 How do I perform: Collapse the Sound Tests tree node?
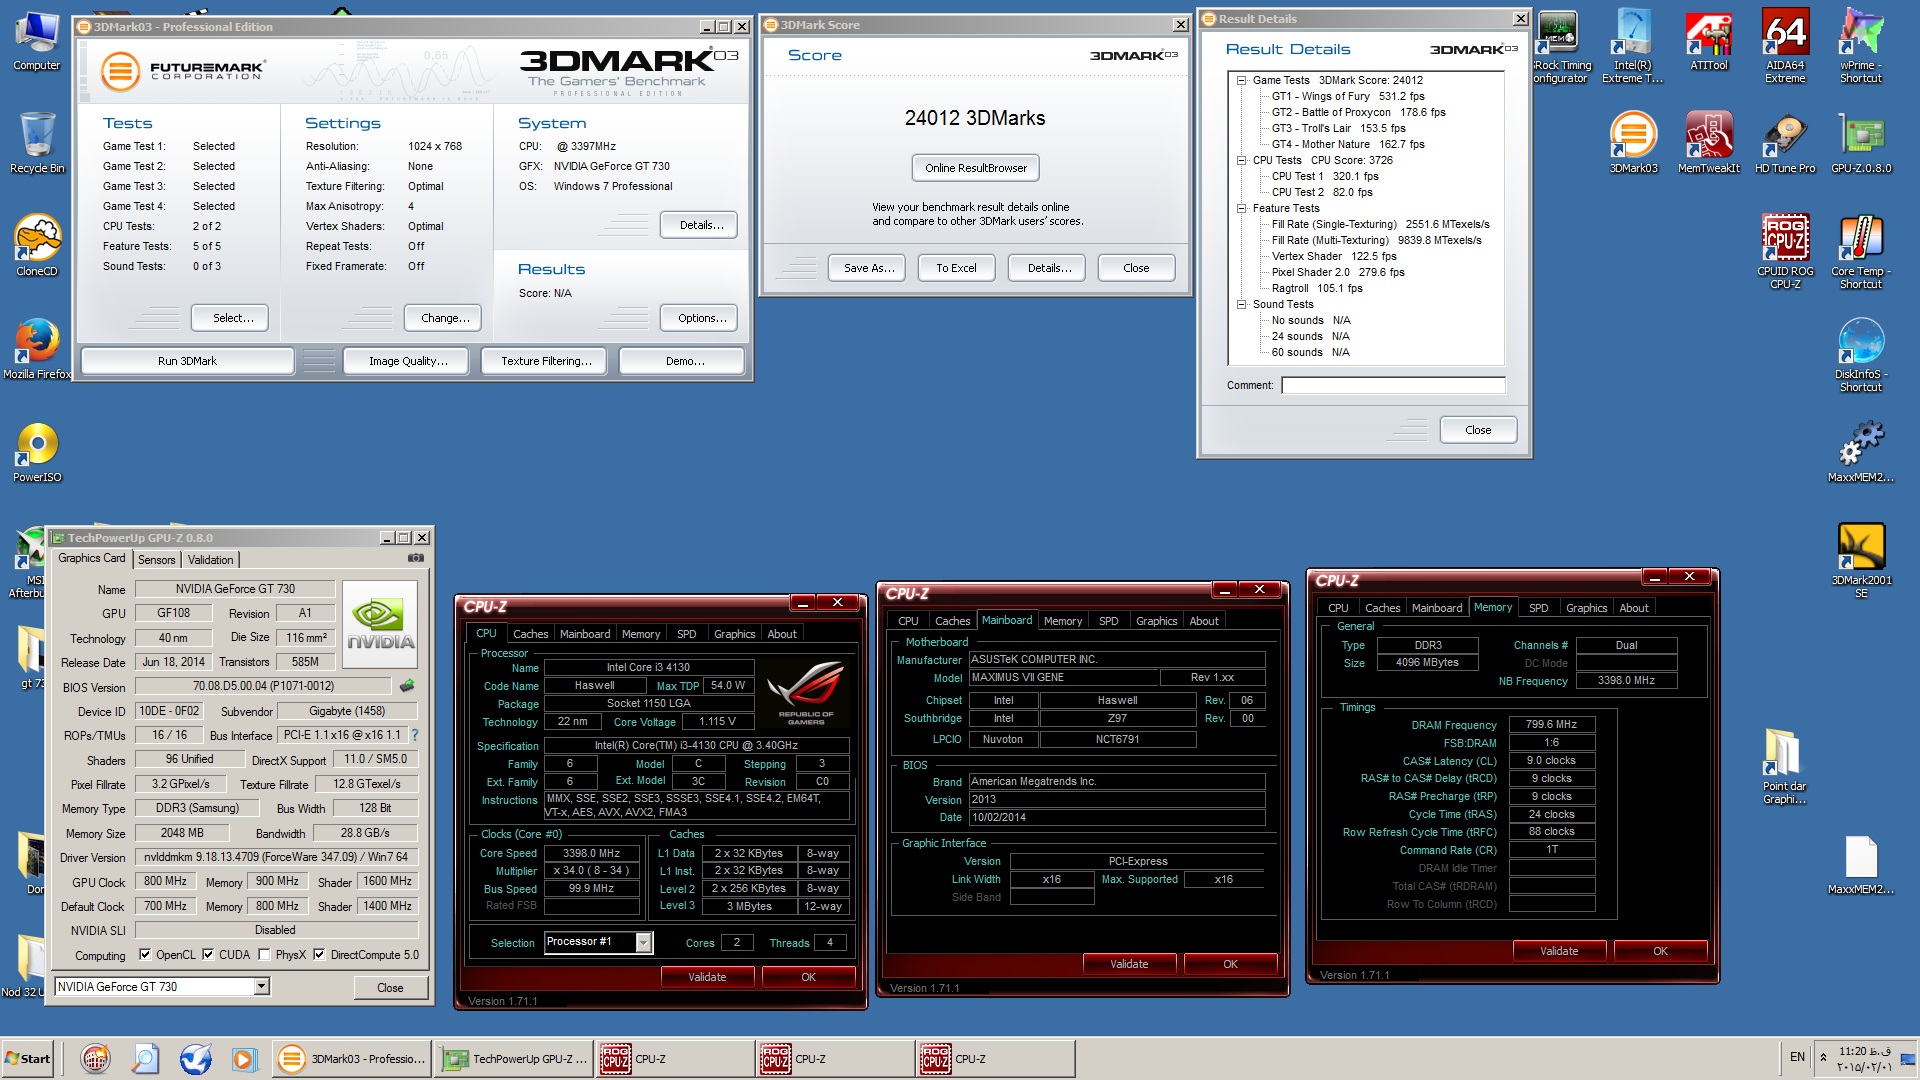(1241, 304)
